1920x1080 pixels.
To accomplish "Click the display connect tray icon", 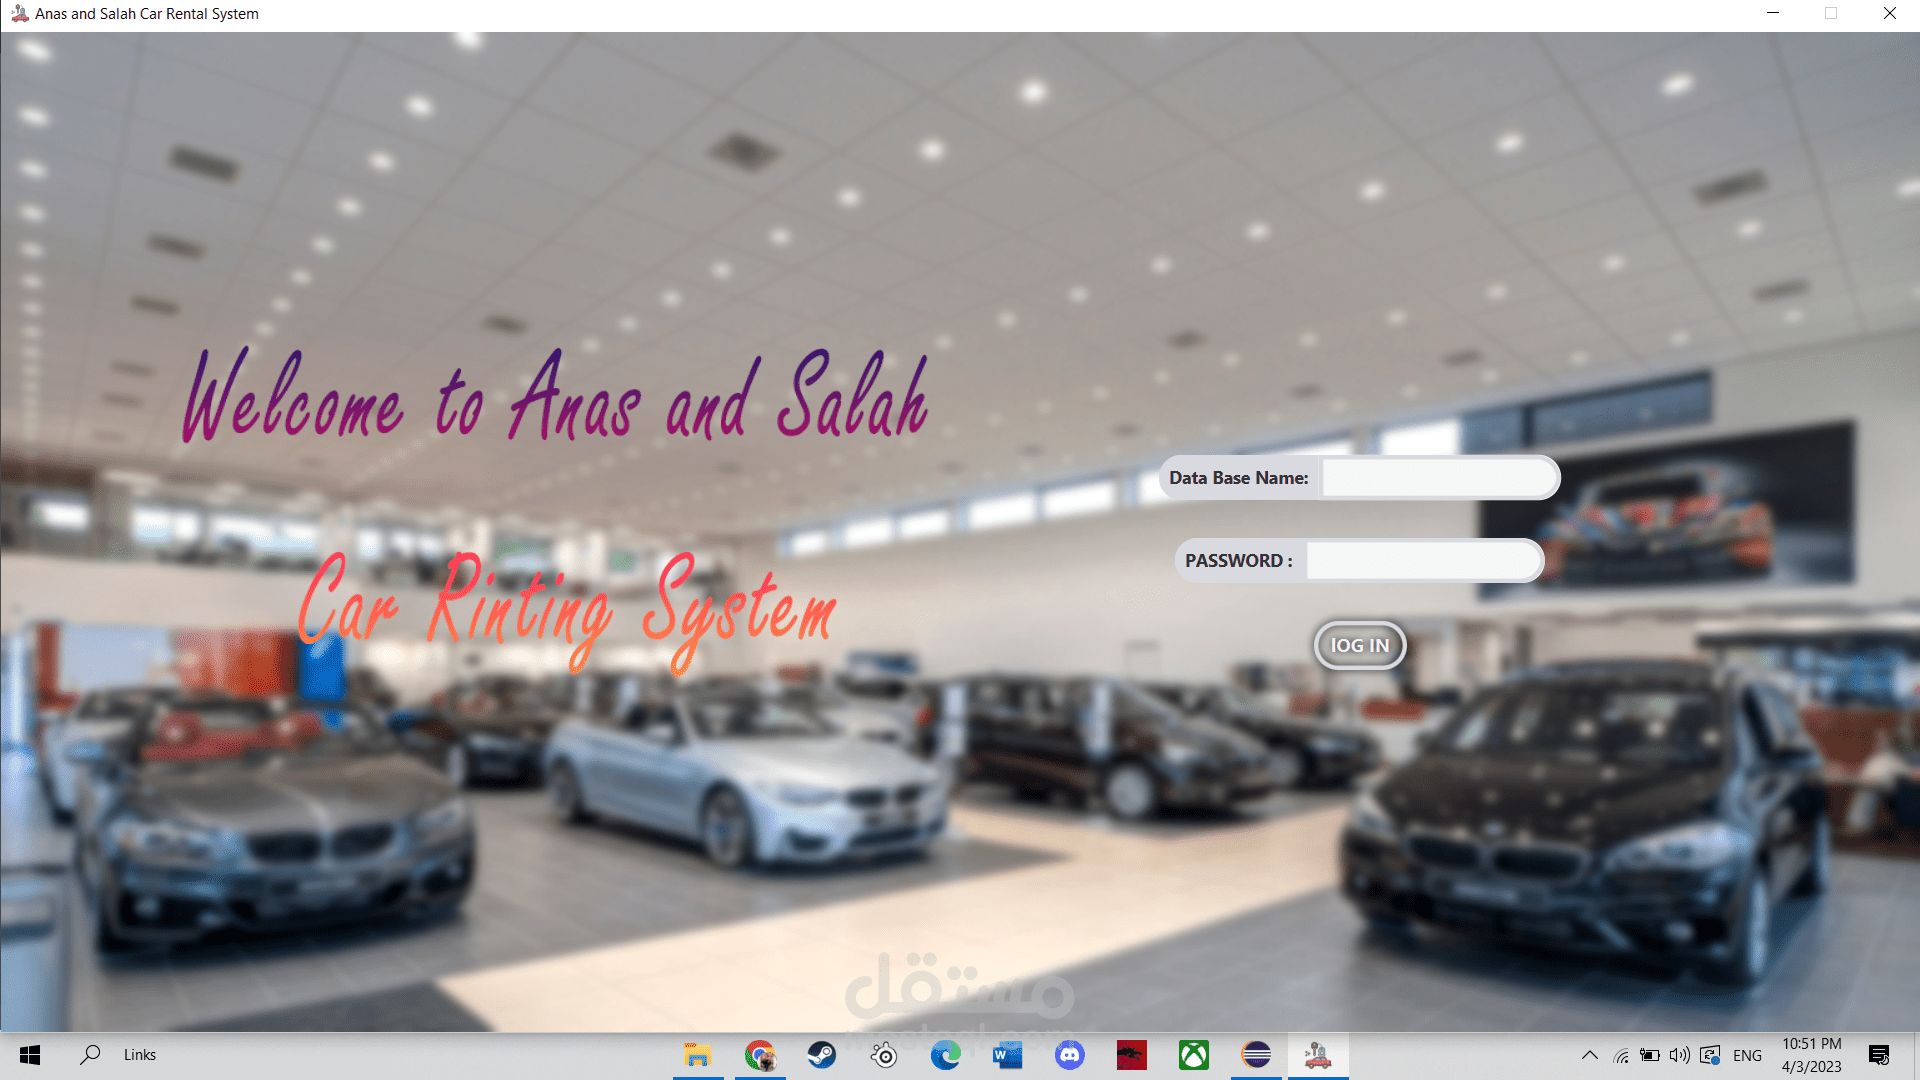I will pyautogui.click(x=1710, y=1055).
